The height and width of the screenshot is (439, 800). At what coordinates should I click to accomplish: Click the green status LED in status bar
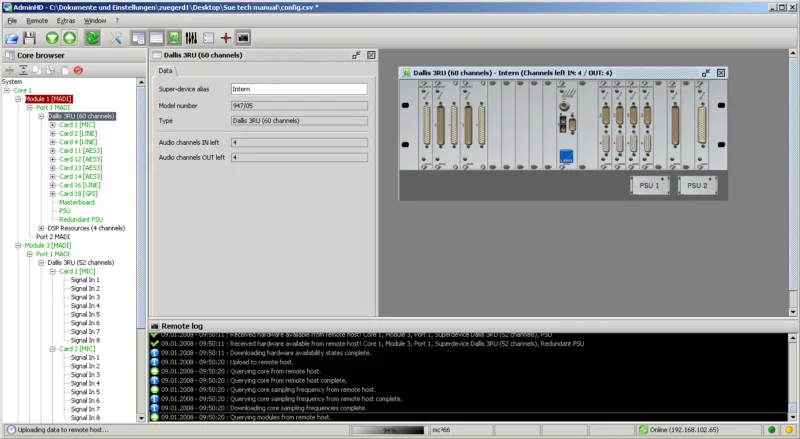[771, 430]
